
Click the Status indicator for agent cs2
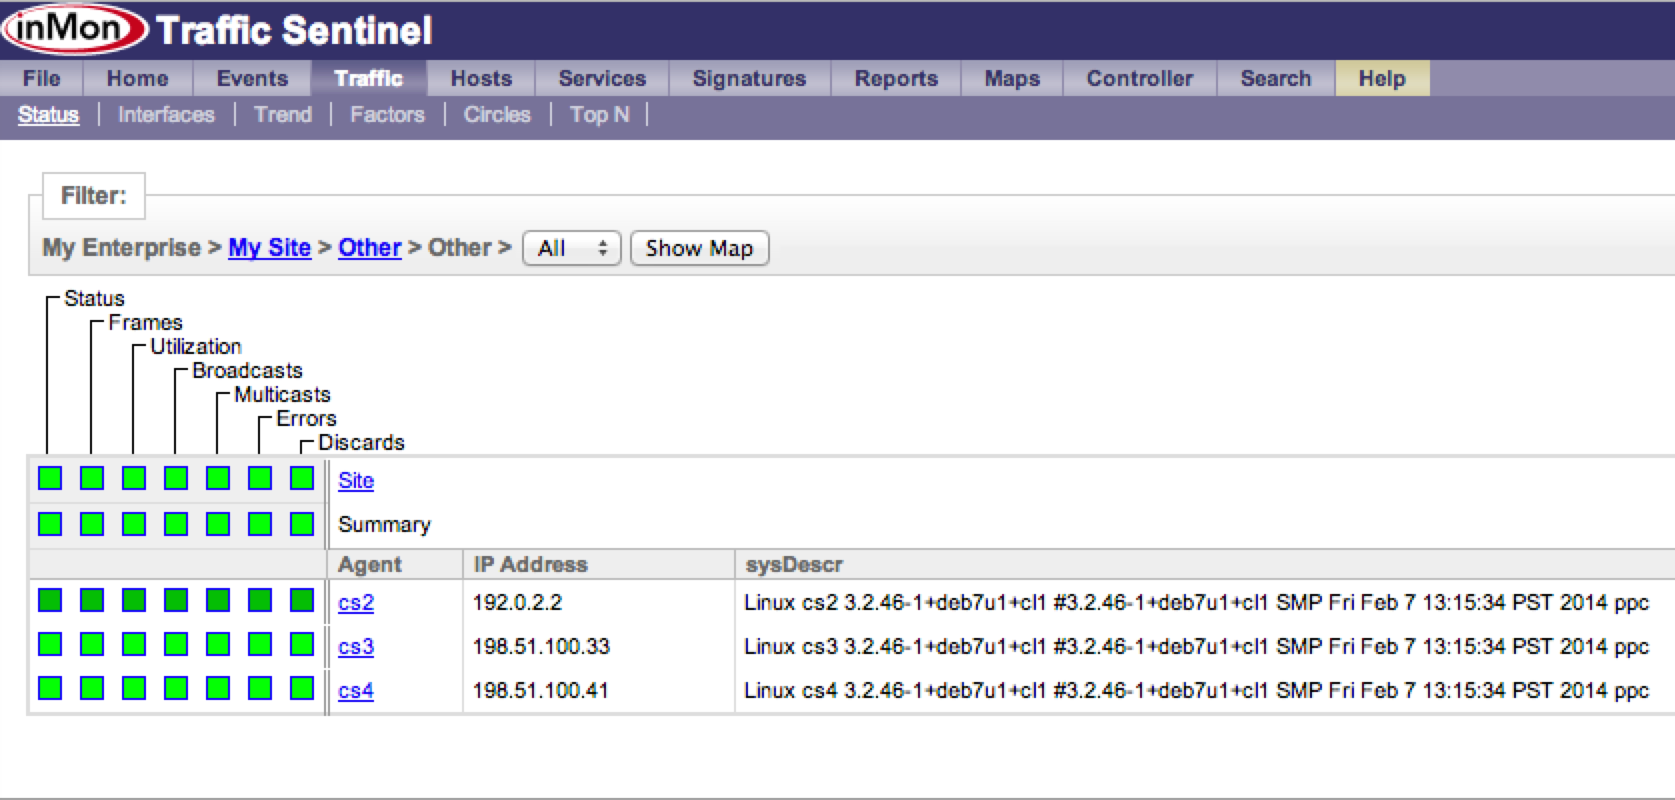pyautogui.click(x=50, y=600)
